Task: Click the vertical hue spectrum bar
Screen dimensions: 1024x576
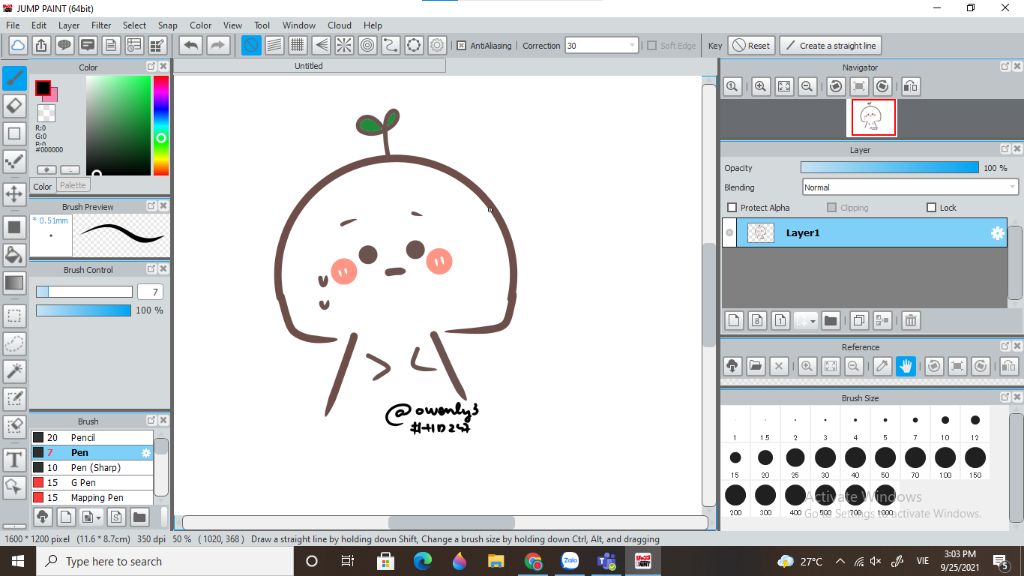Action: click(x=161, y=125)
